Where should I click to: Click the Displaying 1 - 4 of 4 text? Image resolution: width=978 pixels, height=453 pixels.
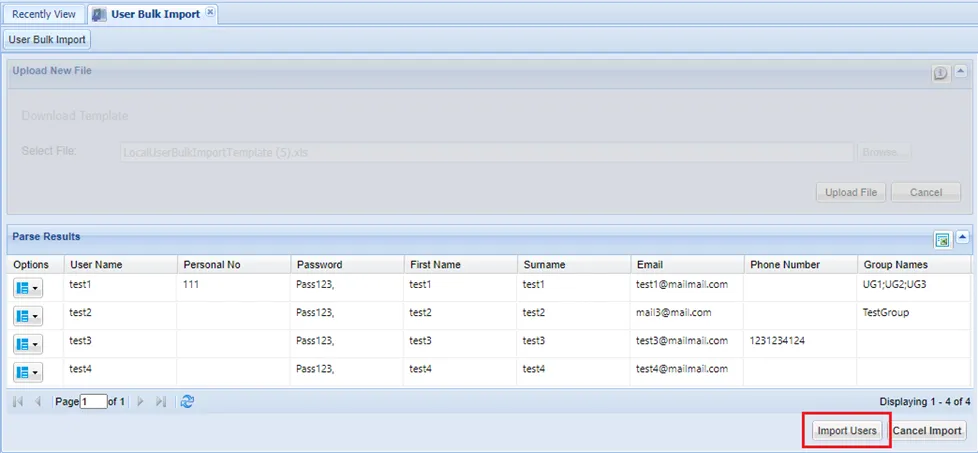coord(925,402)
